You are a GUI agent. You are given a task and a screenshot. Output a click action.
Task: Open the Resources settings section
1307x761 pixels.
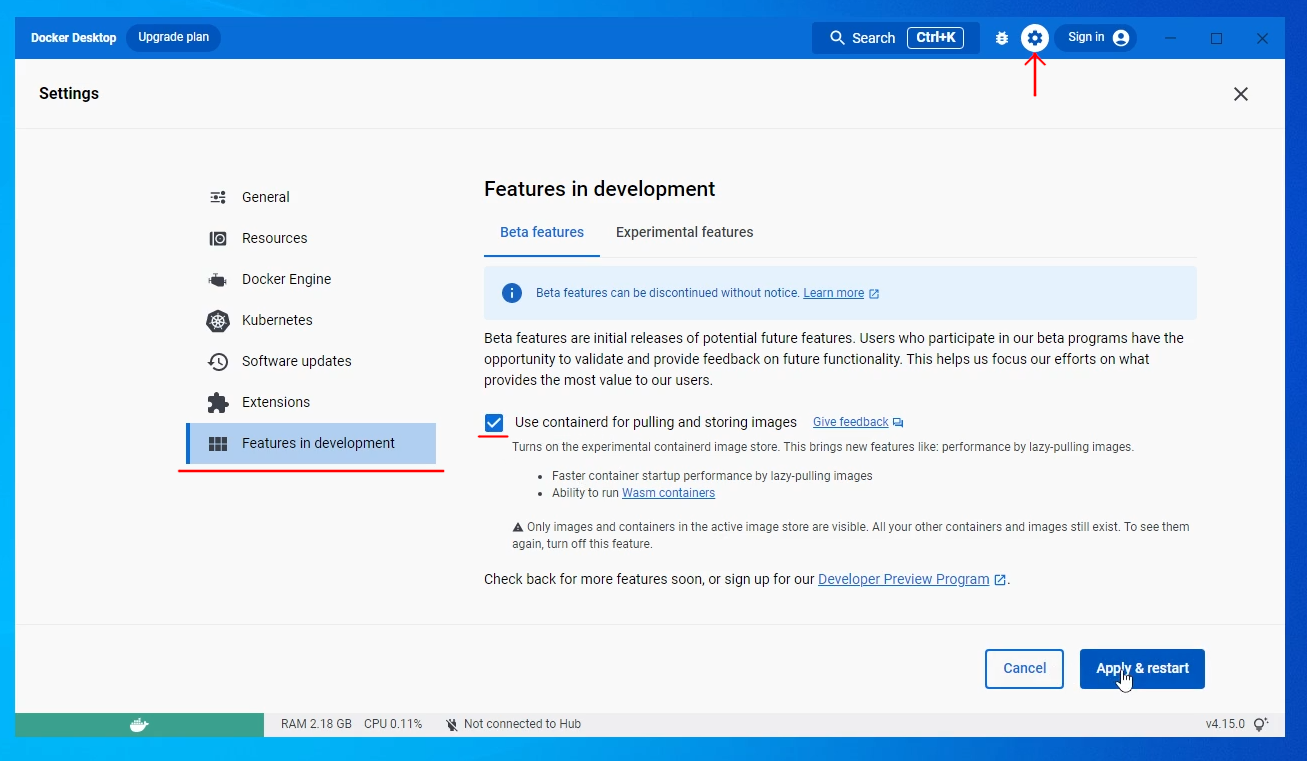pos(311,238)
